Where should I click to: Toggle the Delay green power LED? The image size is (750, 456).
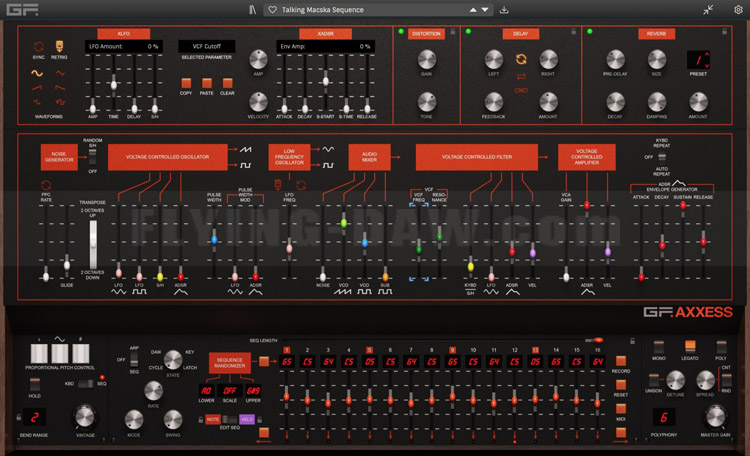[468, 32]
